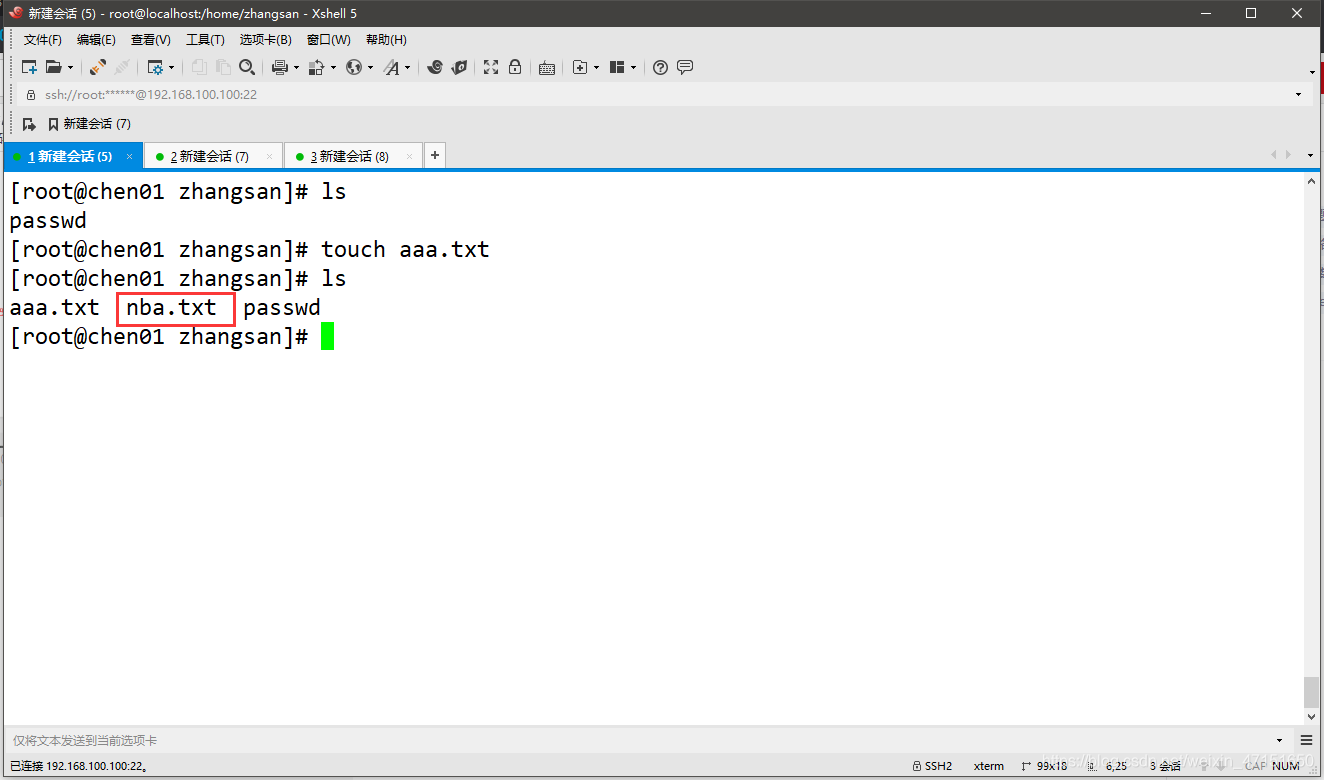This screenshot has height=780, width=1324.
Task: Open the 窗口(W) menu
Action: click(329, 40)
